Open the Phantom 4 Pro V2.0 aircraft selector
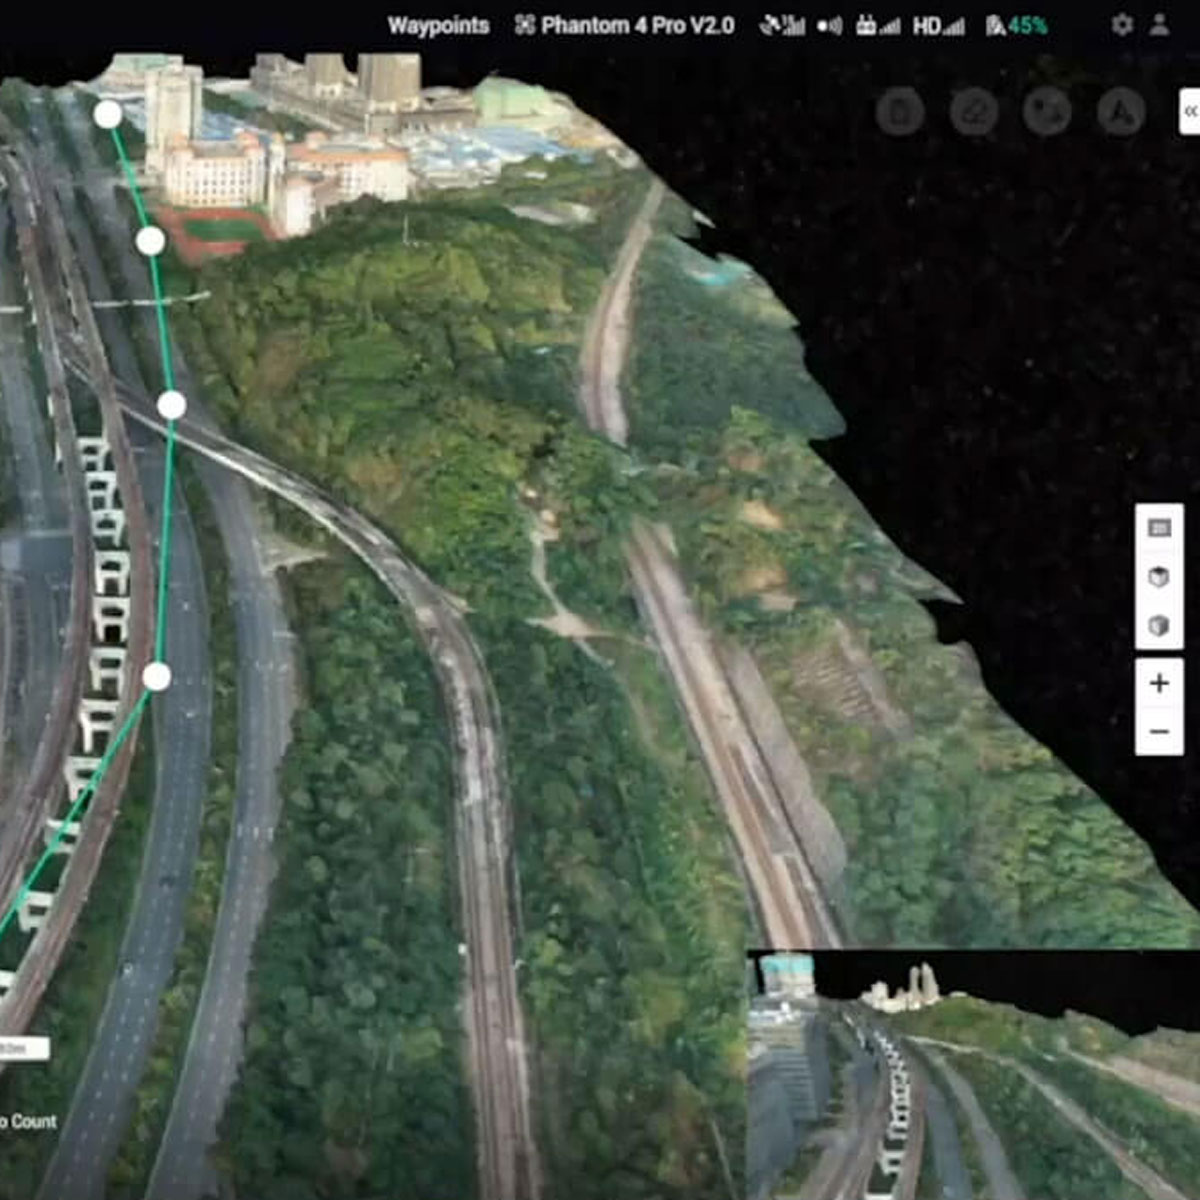 click(x=625, y=26)
